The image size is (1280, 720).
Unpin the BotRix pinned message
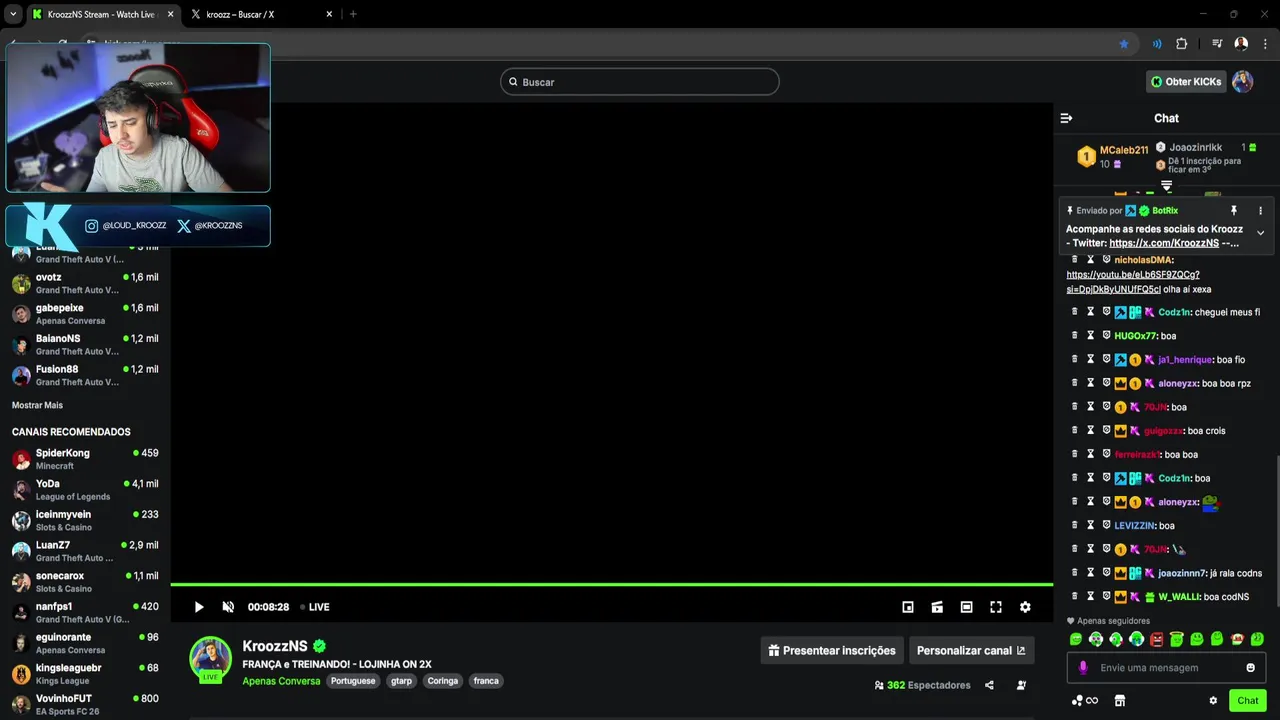pyautogui.click(x=1234, y=211)
